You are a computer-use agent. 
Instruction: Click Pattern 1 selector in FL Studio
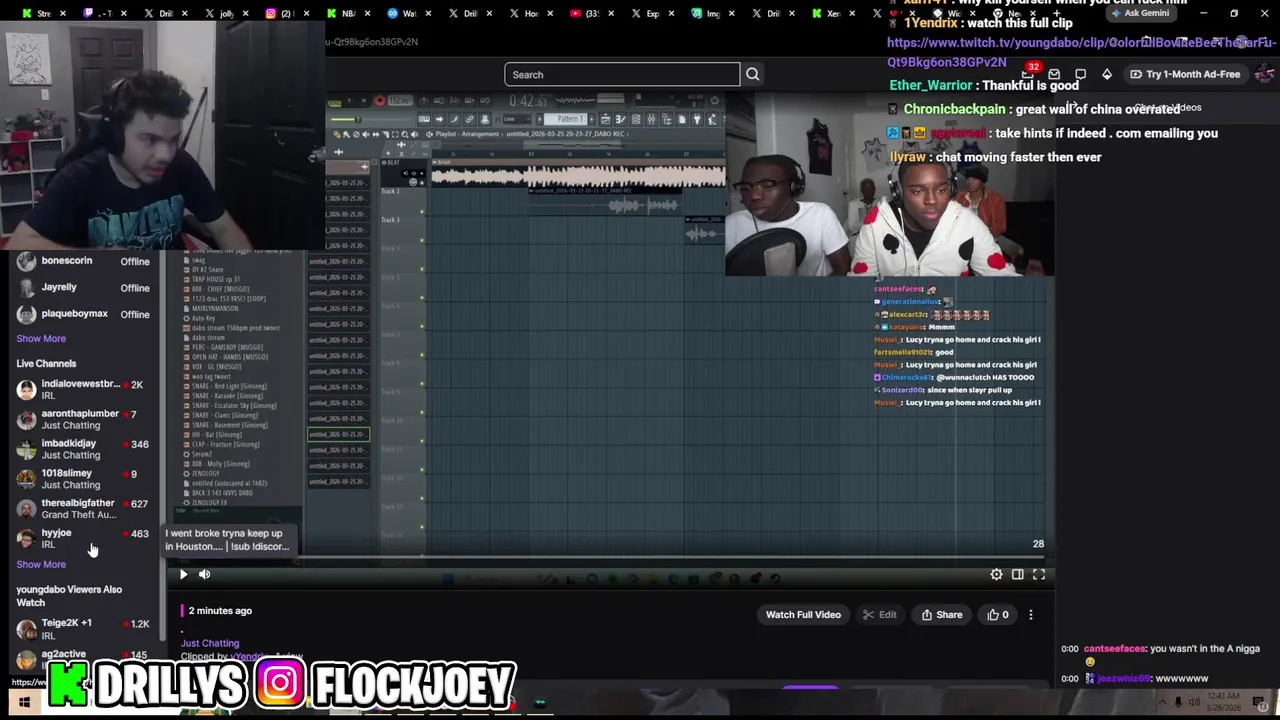tap(568, 119)
